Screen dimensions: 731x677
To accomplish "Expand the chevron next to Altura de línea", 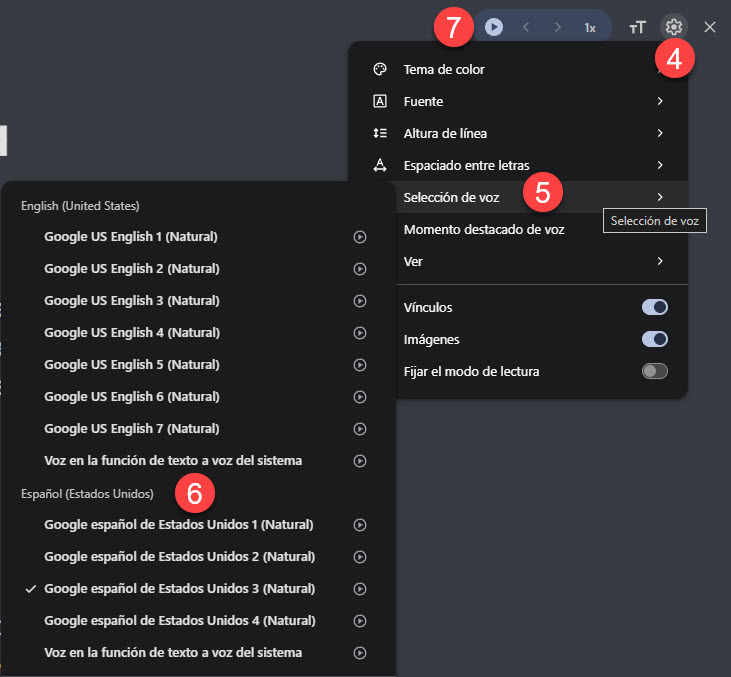I will tap(660, 133).
